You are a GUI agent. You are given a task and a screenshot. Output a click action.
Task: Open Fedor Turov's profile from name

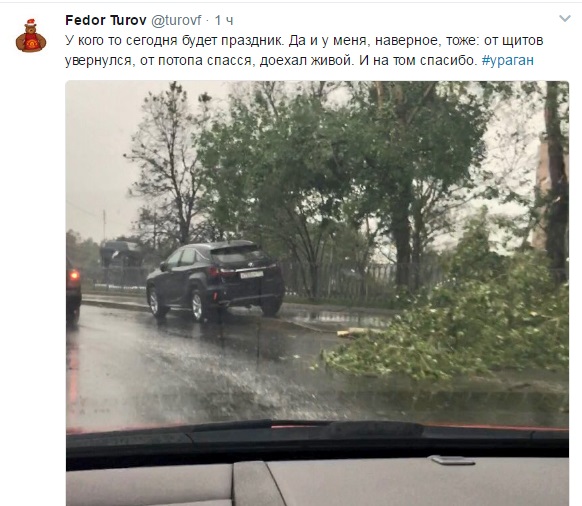click(106, 20)
